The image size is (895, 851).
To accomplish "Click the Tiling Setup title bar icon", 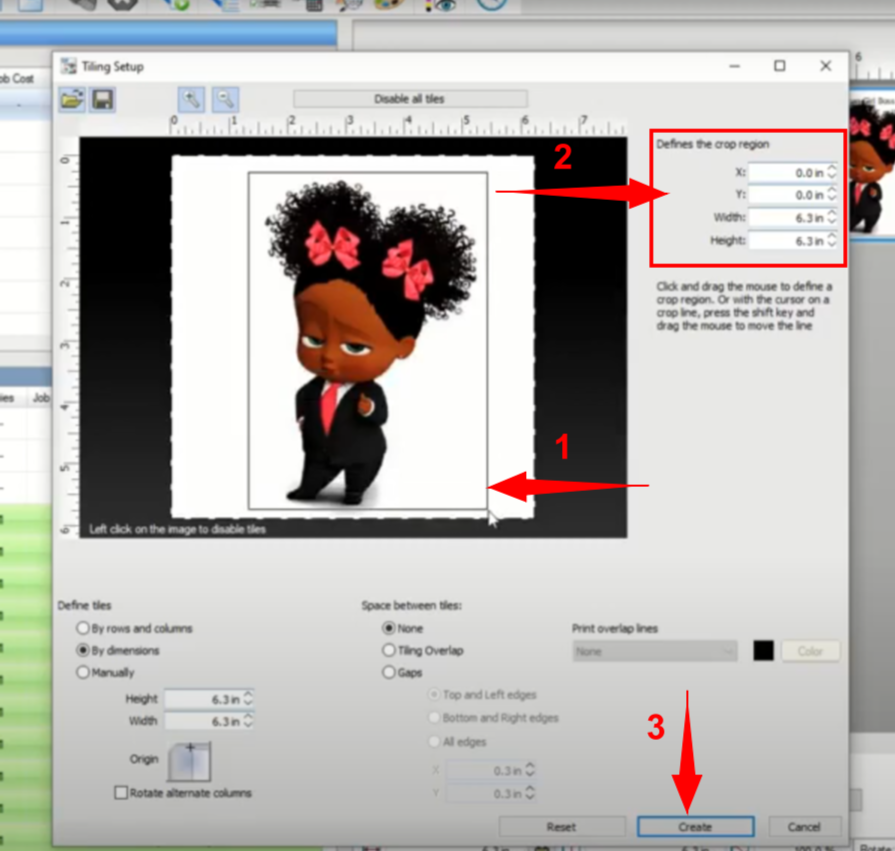I will point(69,66).
